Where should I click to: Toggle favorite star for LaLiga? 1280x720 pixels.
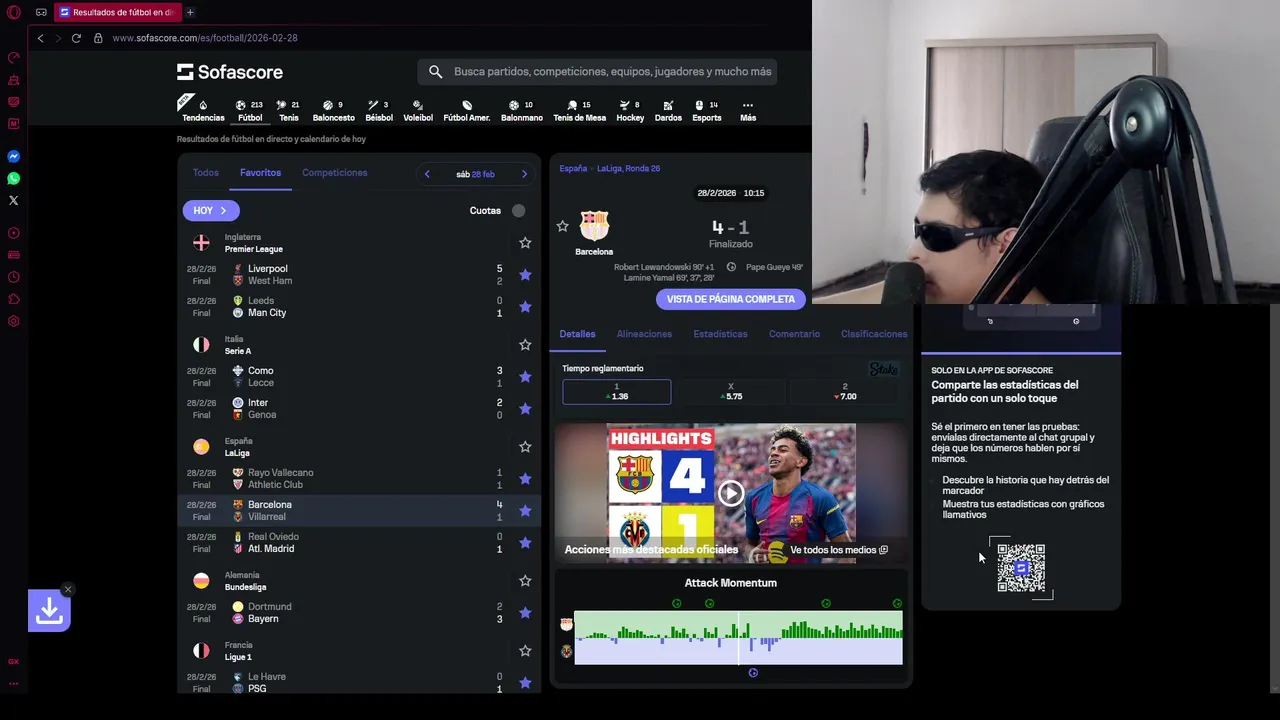pyautogui.click(x=525, y=447)
